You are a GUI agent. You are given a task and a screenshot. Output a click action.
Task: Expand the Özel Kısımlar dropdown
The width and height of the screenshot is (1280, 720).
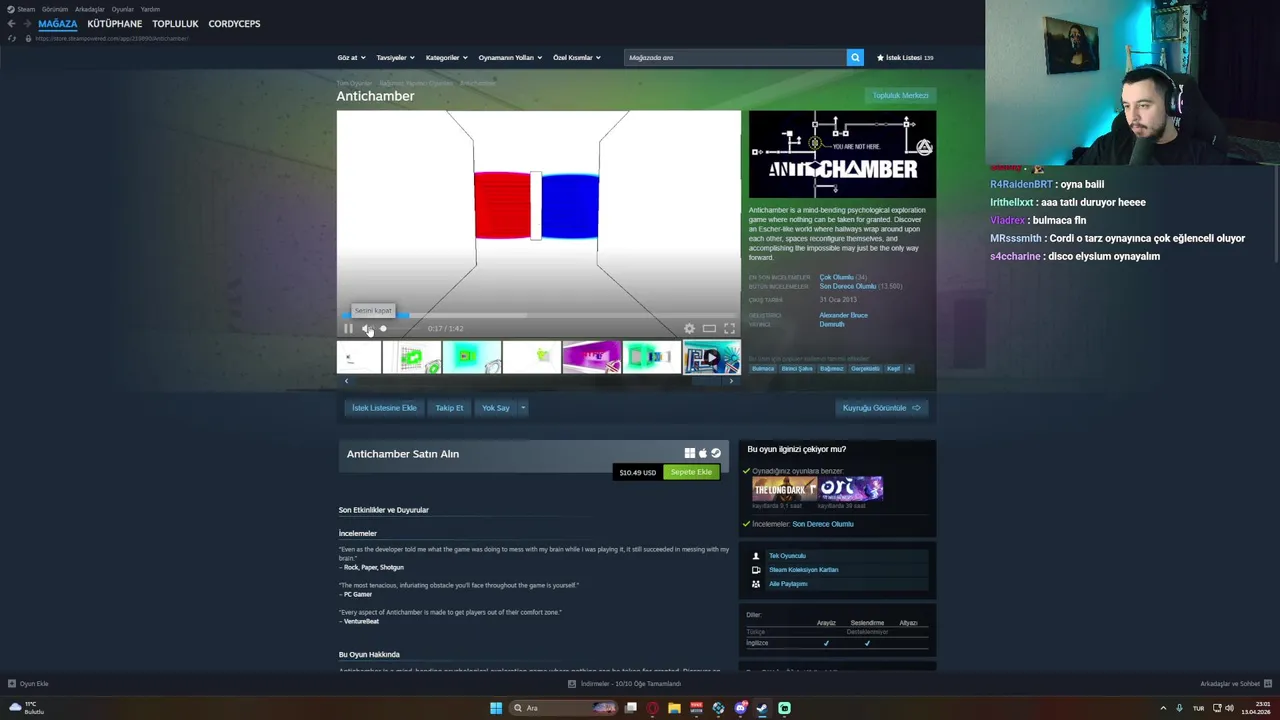(577, 57)
